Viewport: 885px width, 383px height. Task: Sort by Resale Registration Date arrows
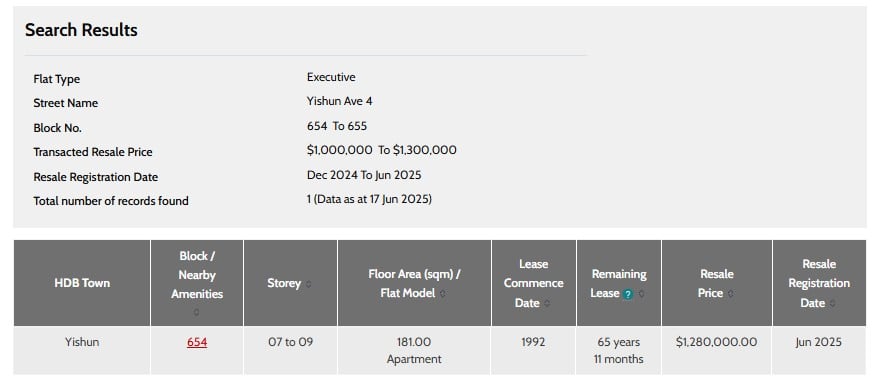tap(833, 303)
